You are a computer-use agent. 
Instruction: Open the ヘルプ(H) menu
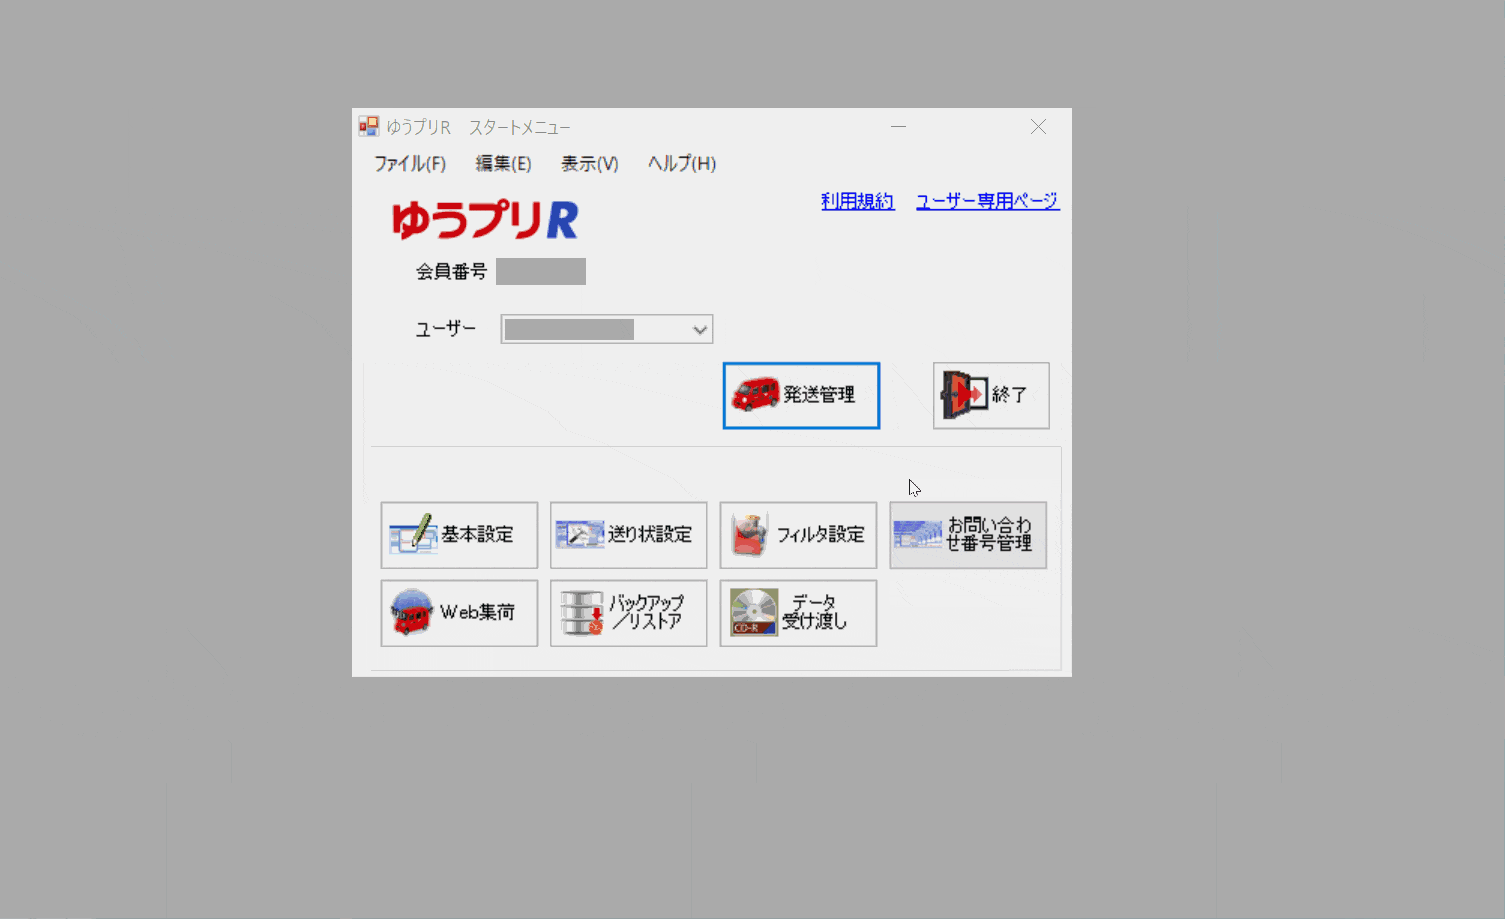pos(682,164)
